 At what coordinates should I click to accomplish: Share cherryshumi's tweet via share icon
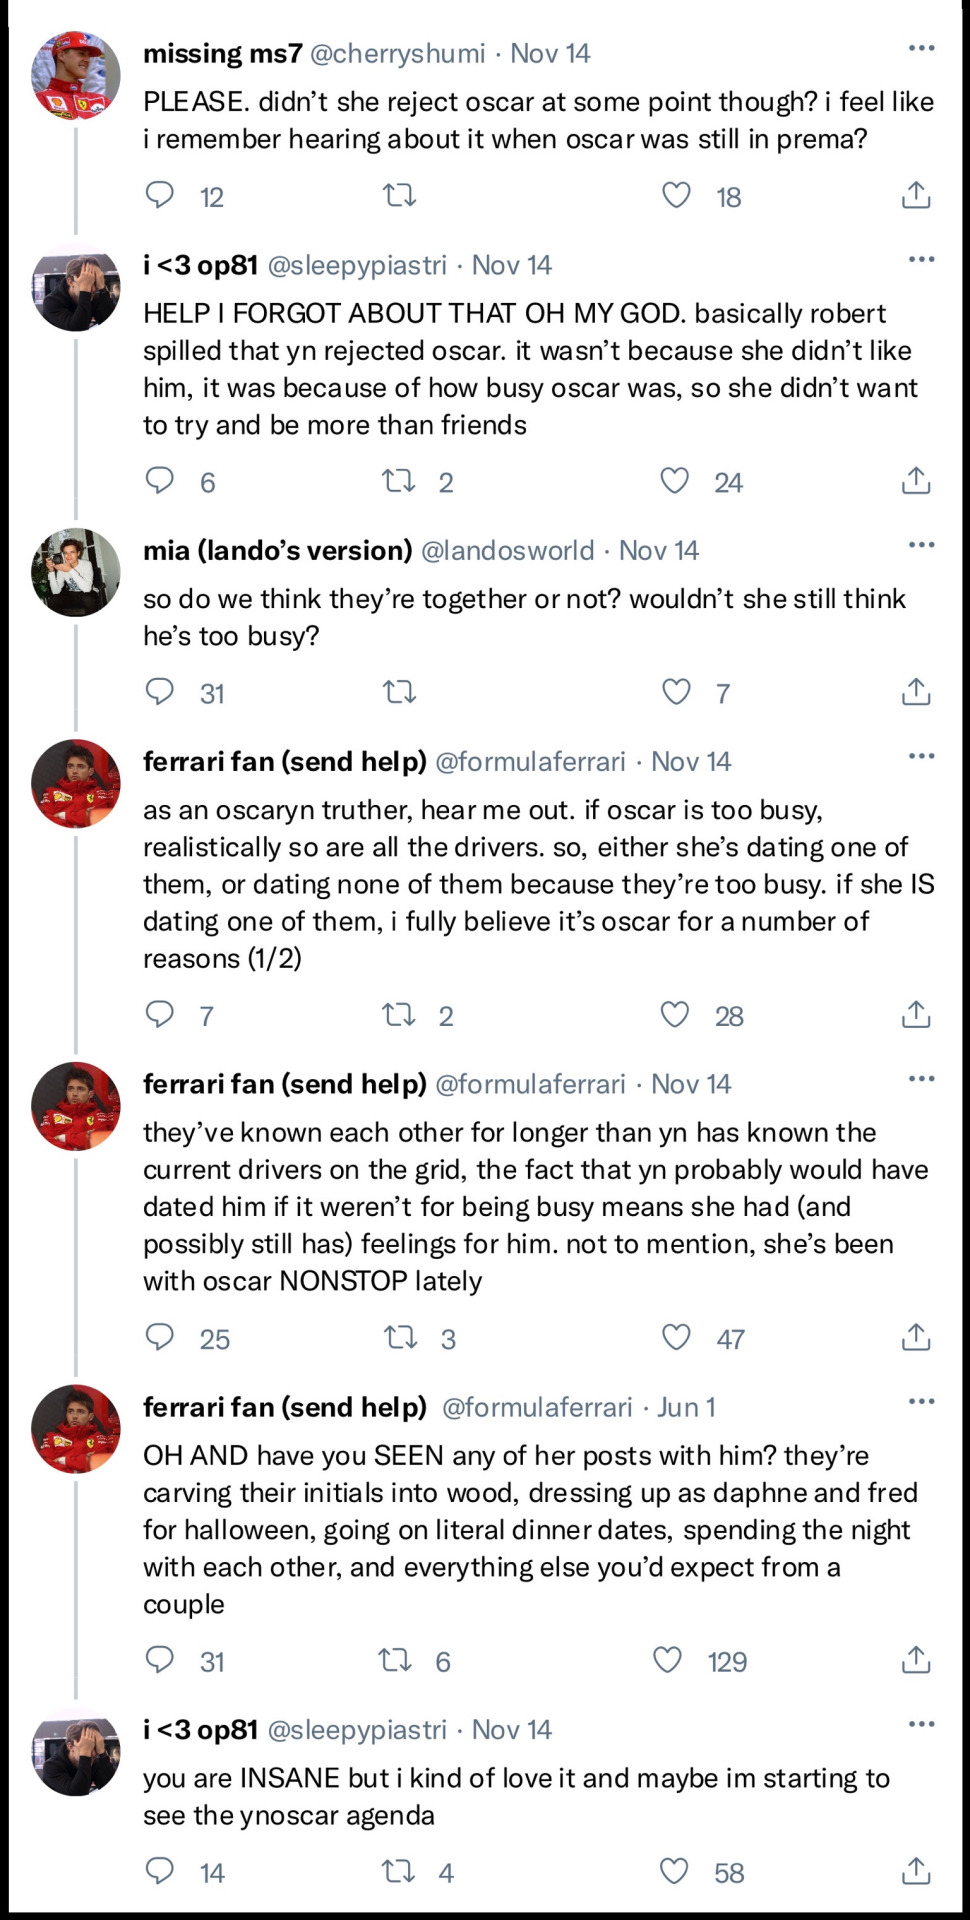click(915, 195)
